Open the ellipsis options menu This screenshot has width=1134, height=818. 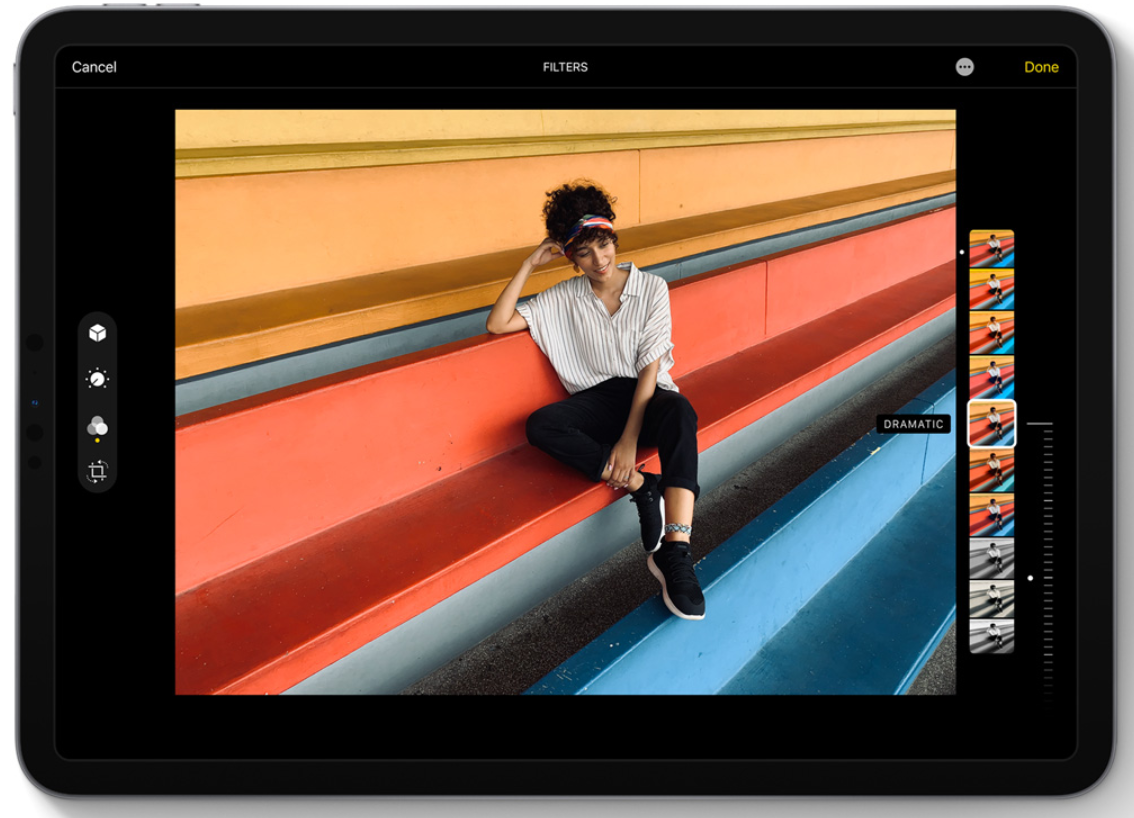(965, 67)
